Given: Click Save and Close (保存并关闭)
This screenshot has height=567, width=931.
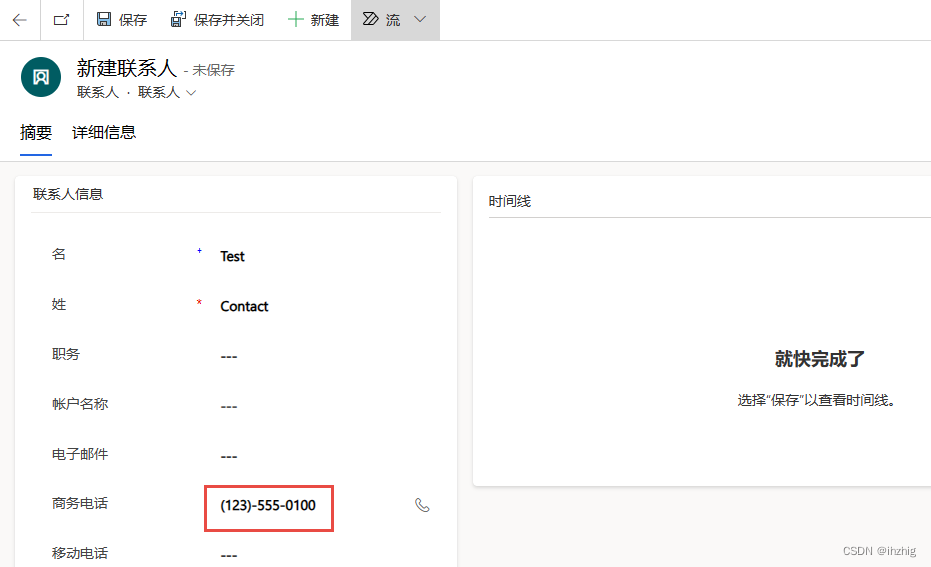Looking at the screenshot, I should click(217, 20).
